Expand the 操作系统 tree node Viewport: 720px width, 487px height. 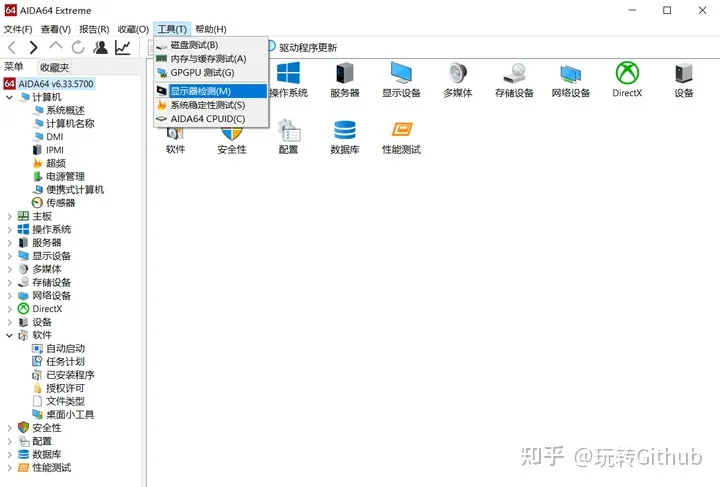point(9,230)
